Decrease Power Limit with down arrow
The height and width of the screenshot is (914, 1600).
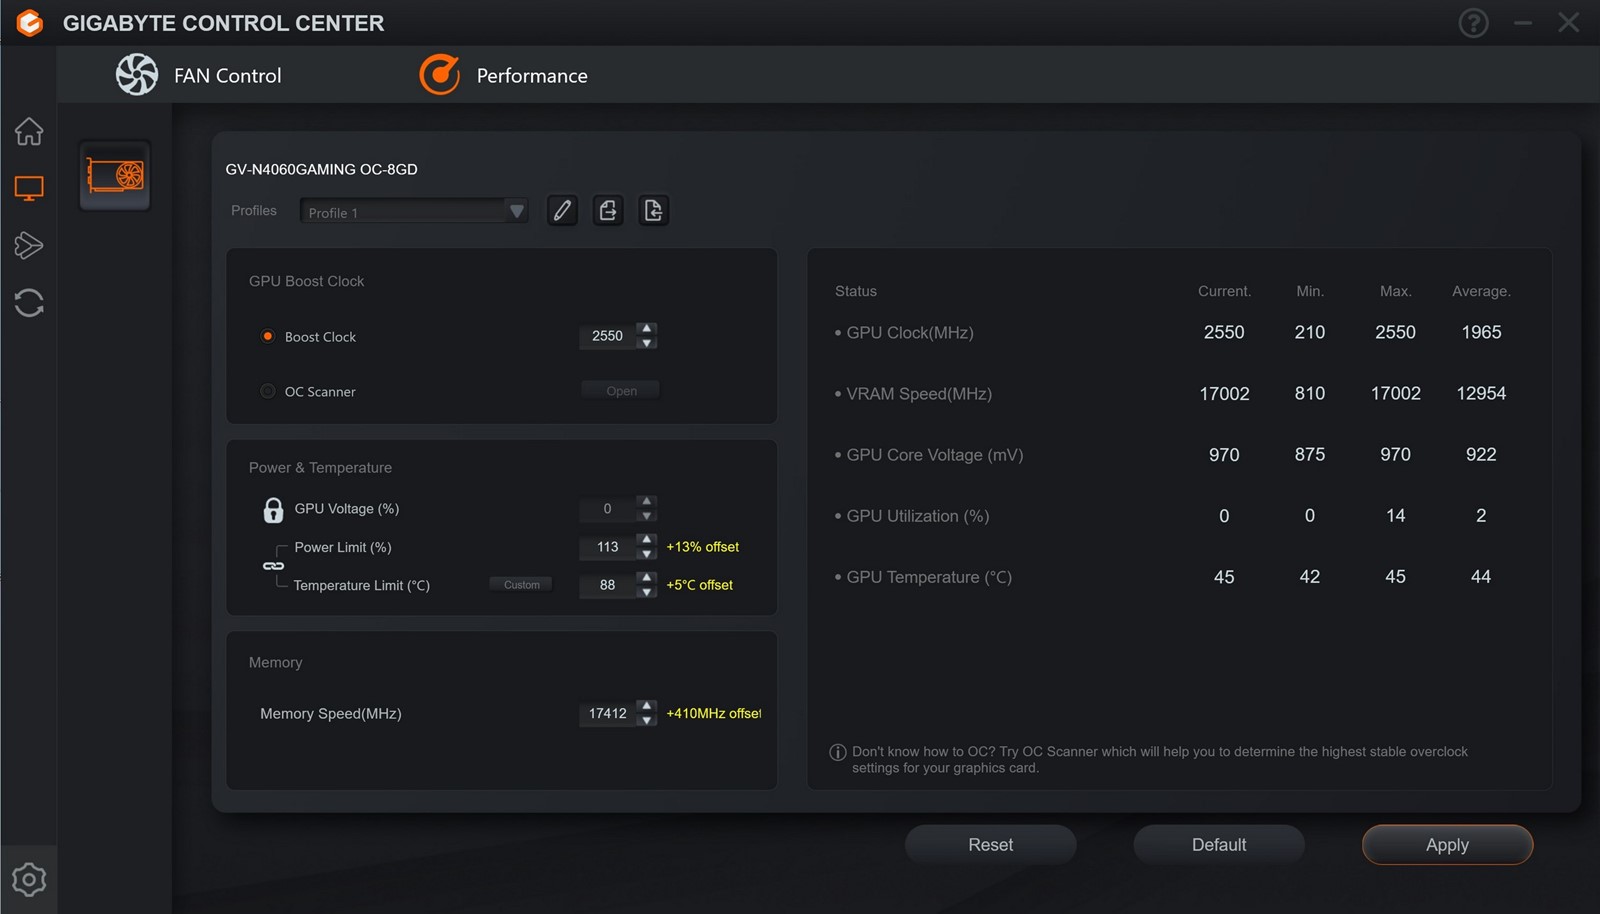click(x=647, y=554)
